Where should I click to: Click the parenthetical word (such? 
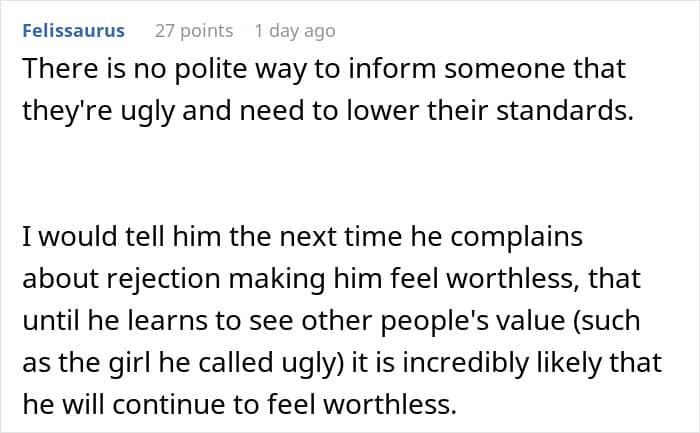point(607,321)
